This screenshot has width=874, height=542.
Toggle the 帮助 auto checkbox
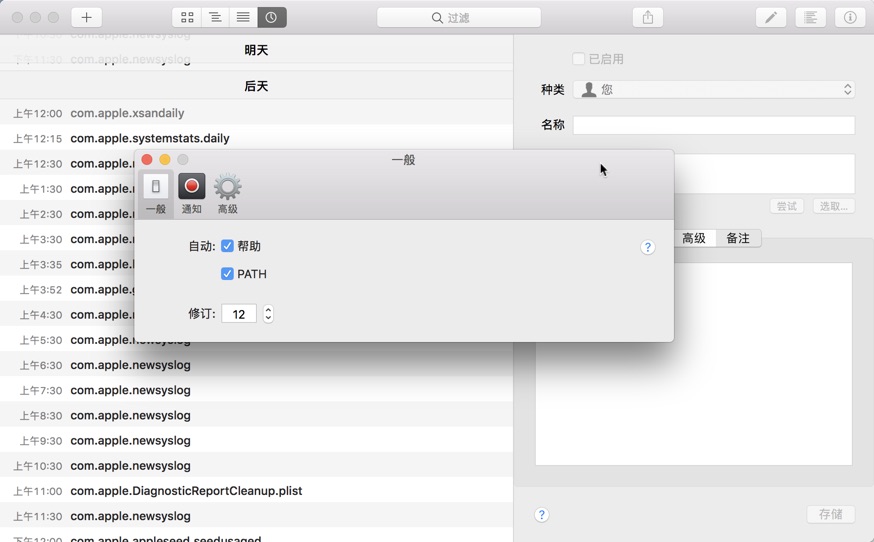click(x=227, y=246)
